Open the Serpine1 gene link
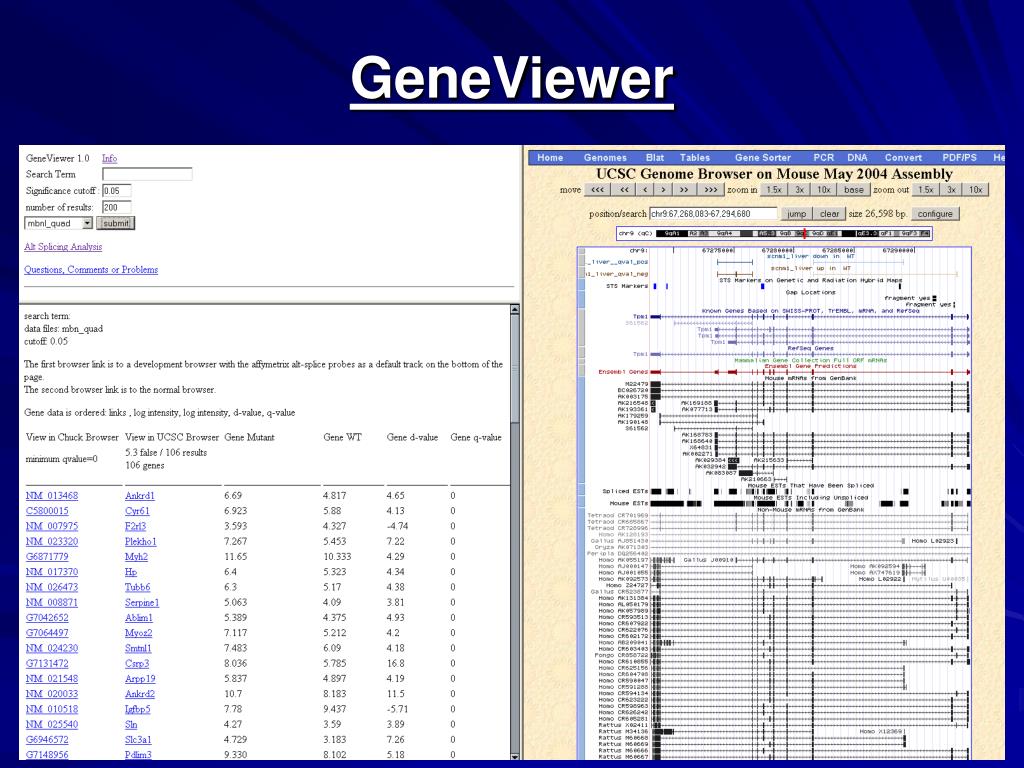 (142, 602)
